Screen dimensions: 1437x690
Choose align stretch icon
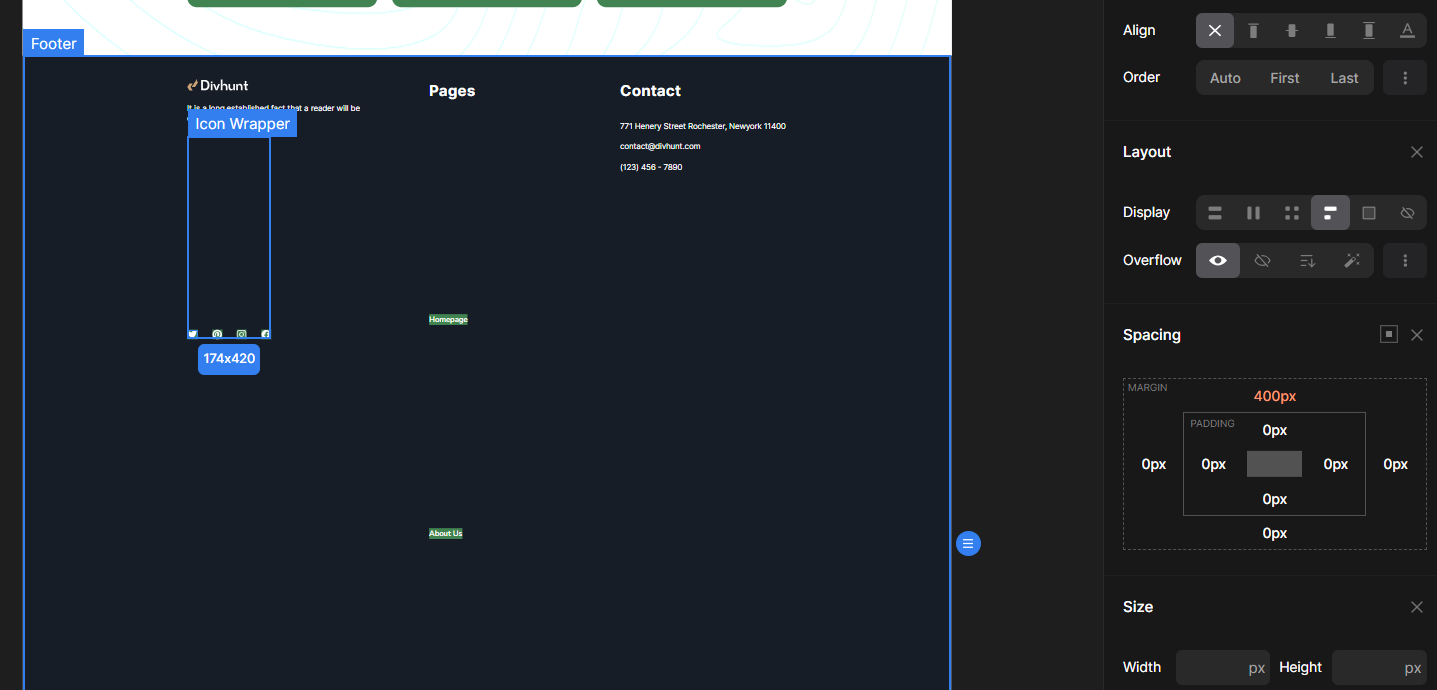tap(1369, 30)
